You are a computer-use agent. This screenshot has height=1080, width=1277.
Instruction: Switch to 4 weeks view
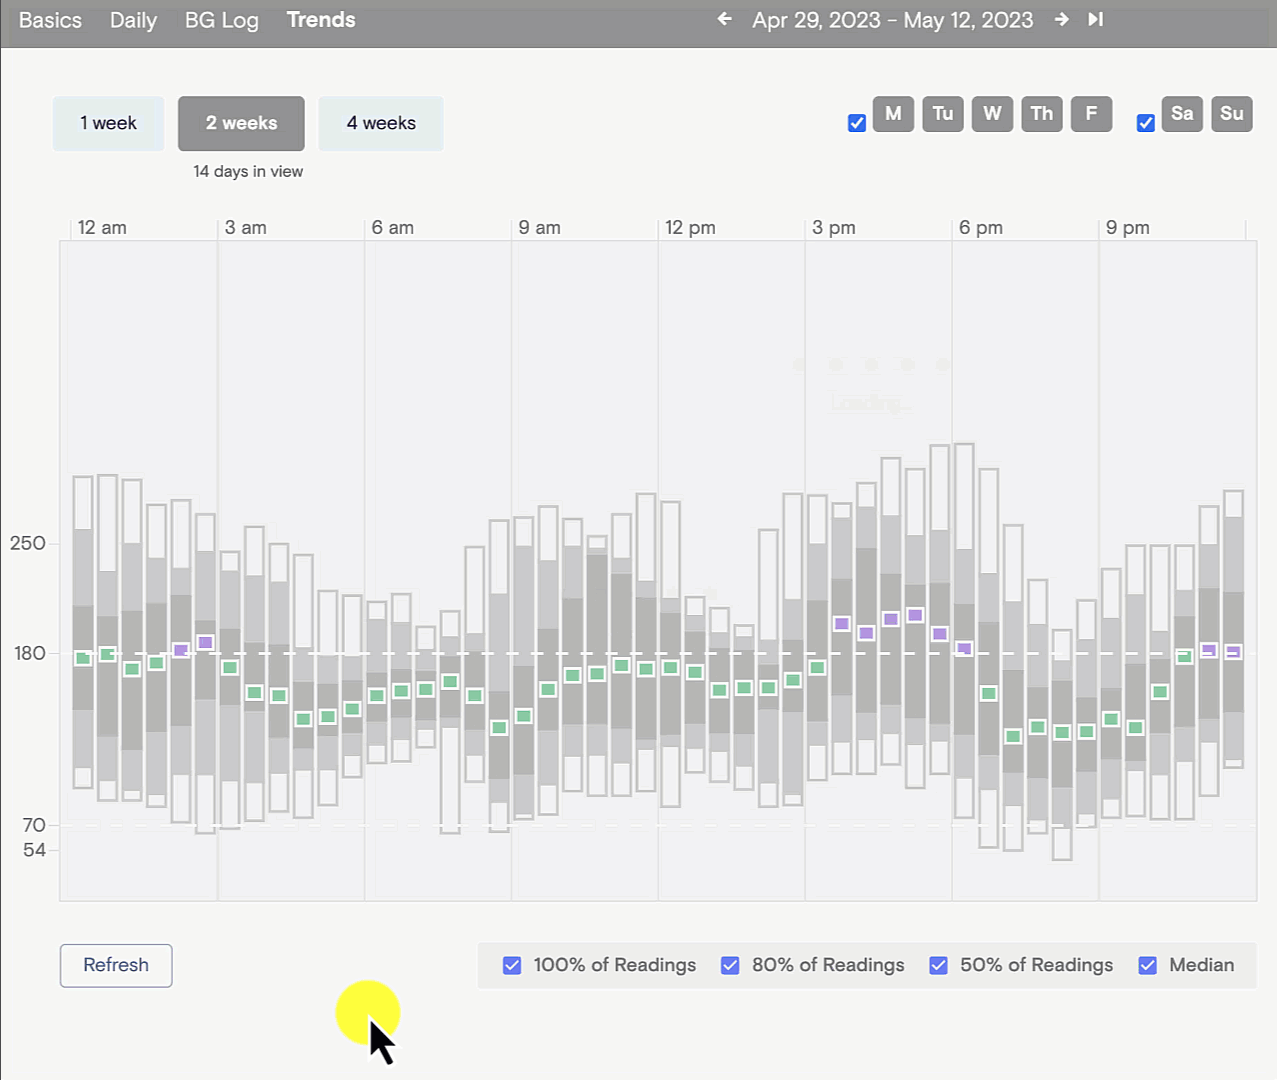click(x=381, y=123)
